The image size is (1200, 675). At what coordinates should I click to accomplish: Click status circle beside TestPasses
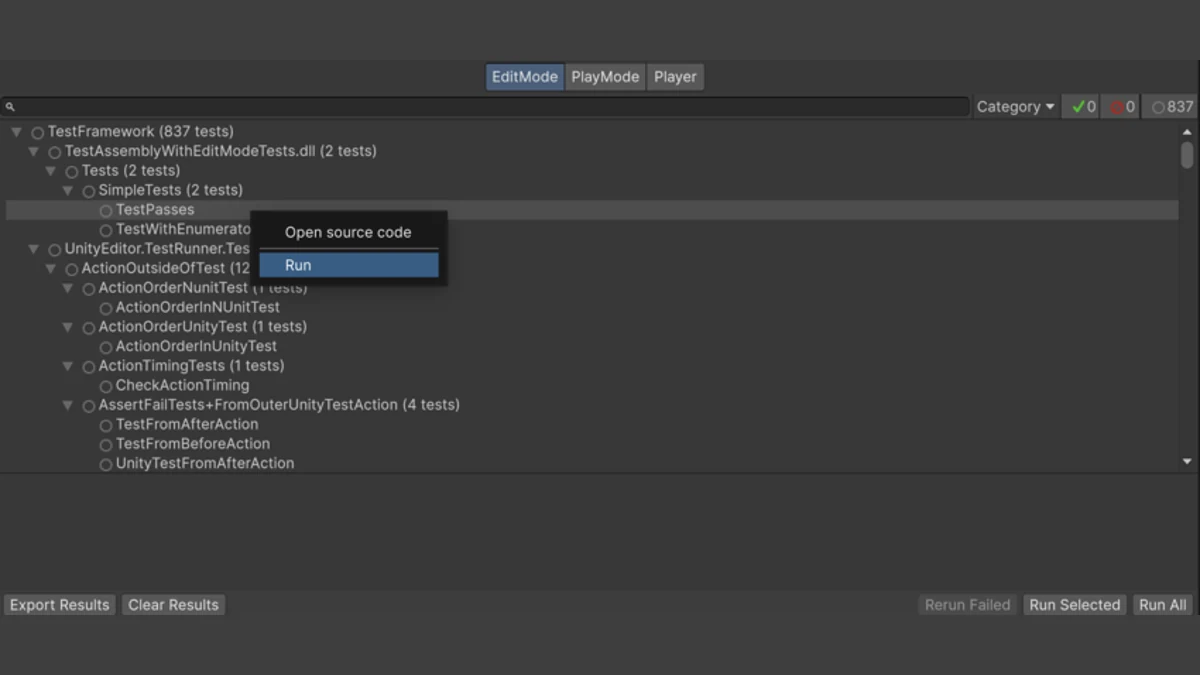point(106,211)
